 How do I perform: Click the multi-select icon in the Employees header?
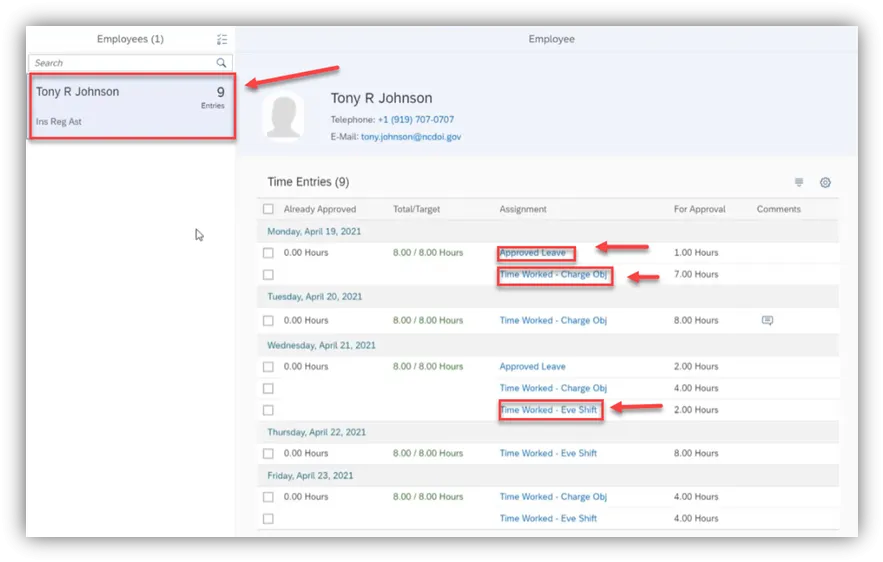[x=222, y=40]
